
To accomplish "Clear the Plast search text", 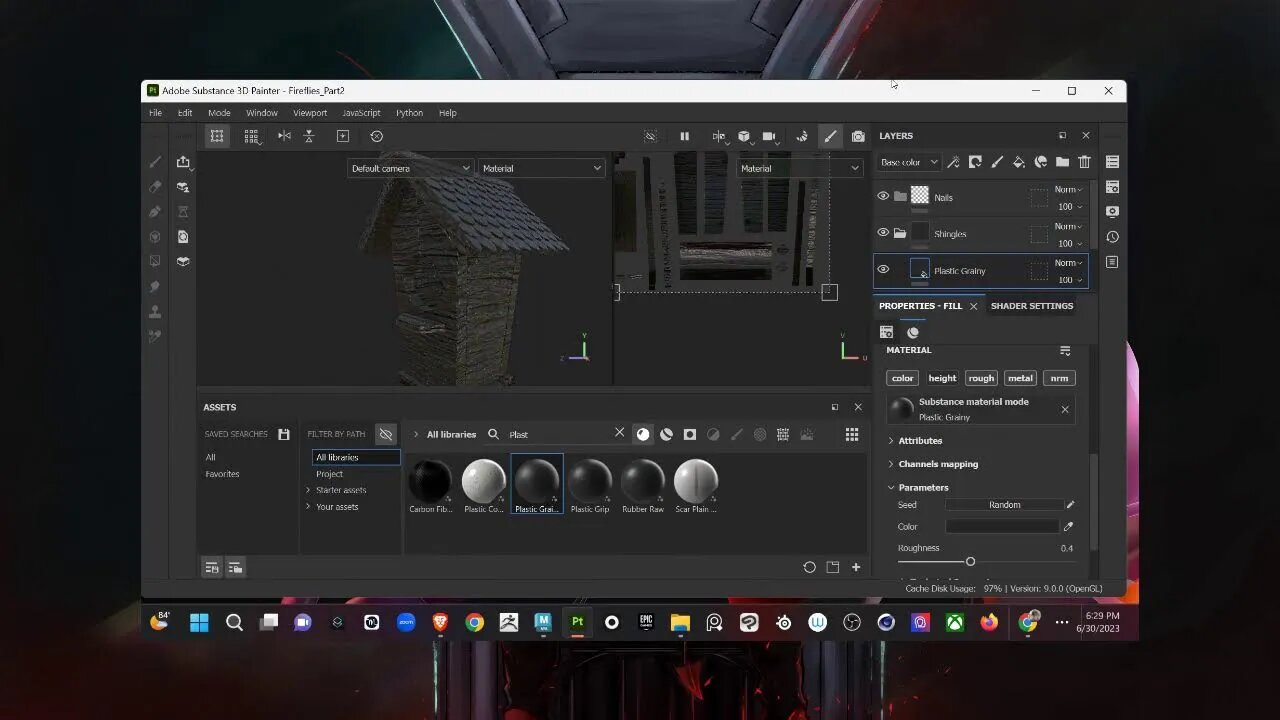I will click(x=619, y=433).
